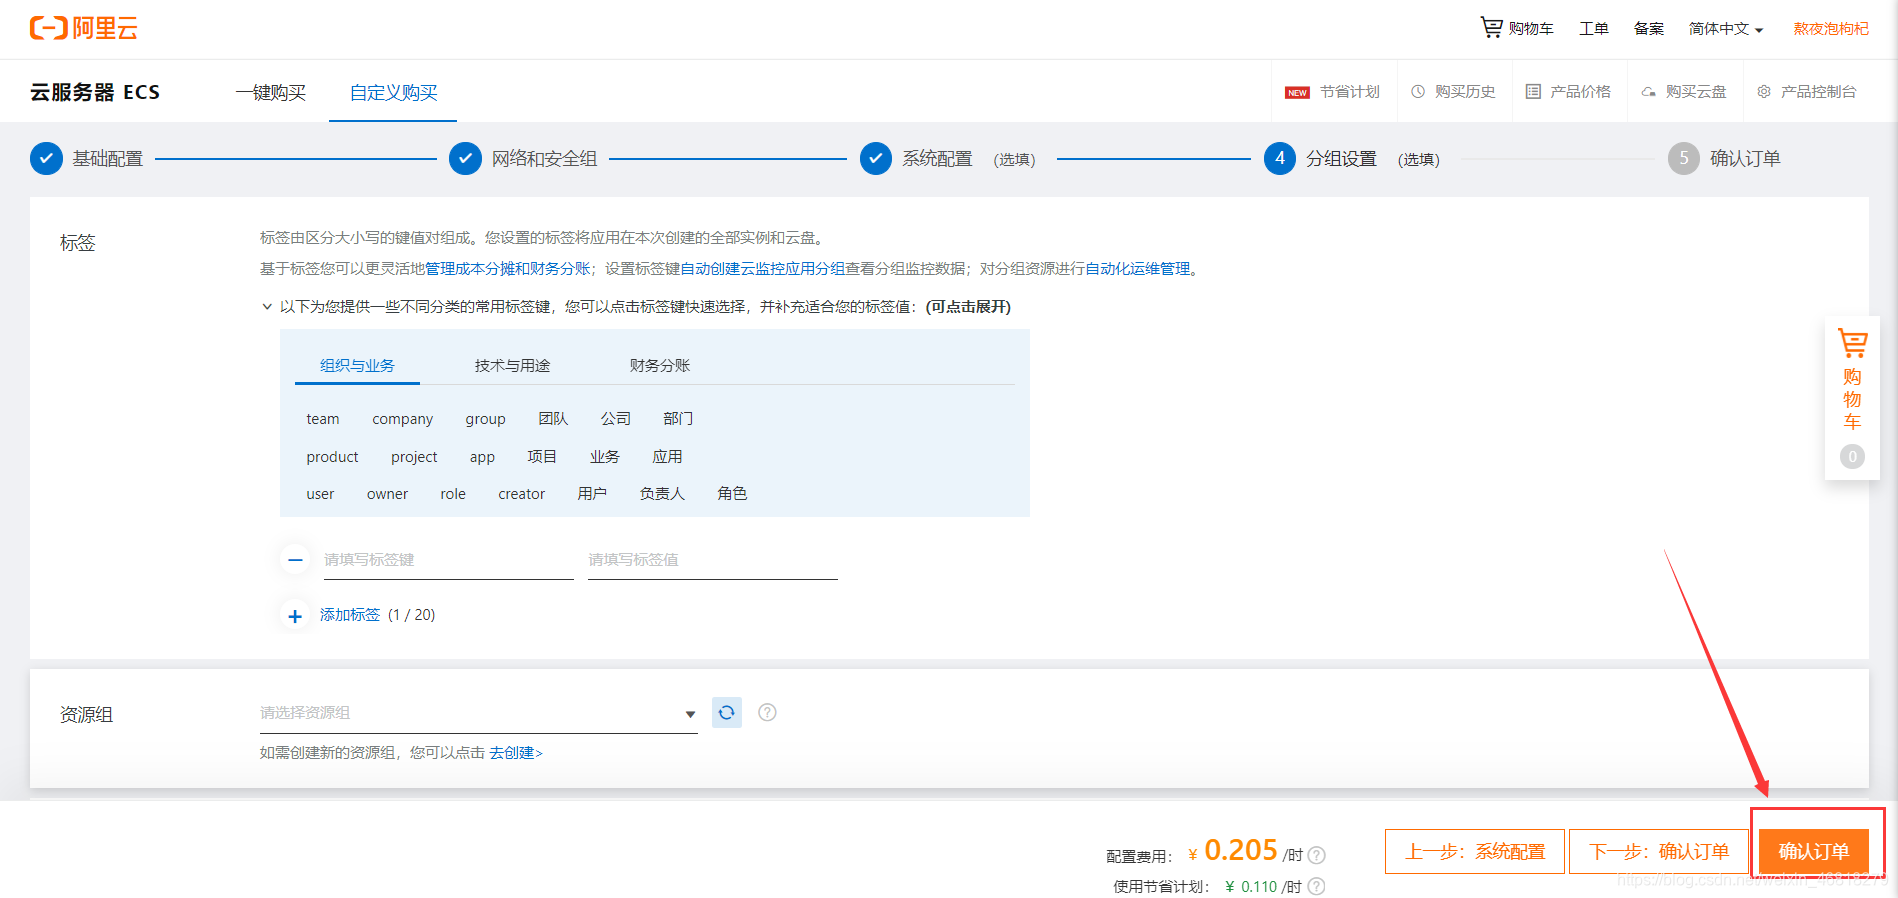Click 添加标签 link
The image size is (1898, 898).
point(350,615)
